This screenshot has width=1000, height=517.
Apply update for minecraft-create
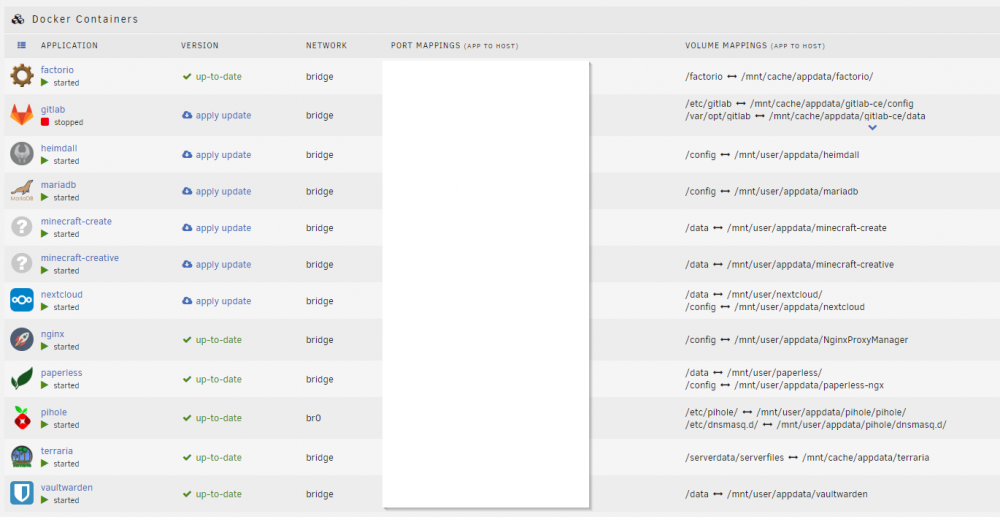click(x=217, y=228)
